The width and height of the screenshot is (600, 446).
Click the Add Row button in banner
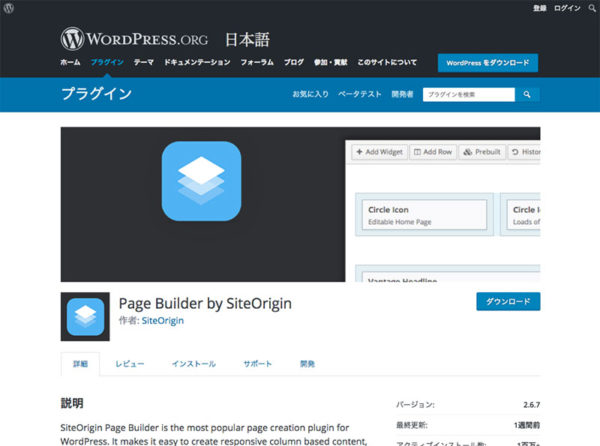pyautogui.click(x=433, y=152)
